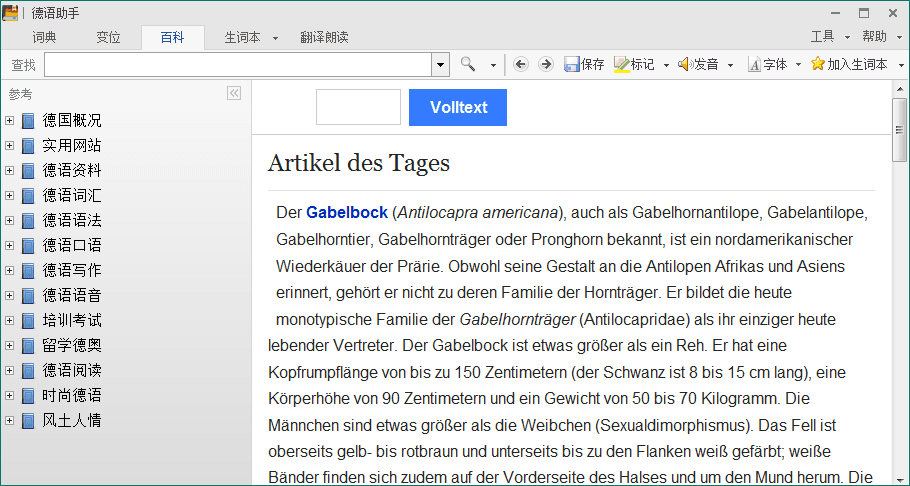Click the 保存 save disk icon

[x=572, y=64]
